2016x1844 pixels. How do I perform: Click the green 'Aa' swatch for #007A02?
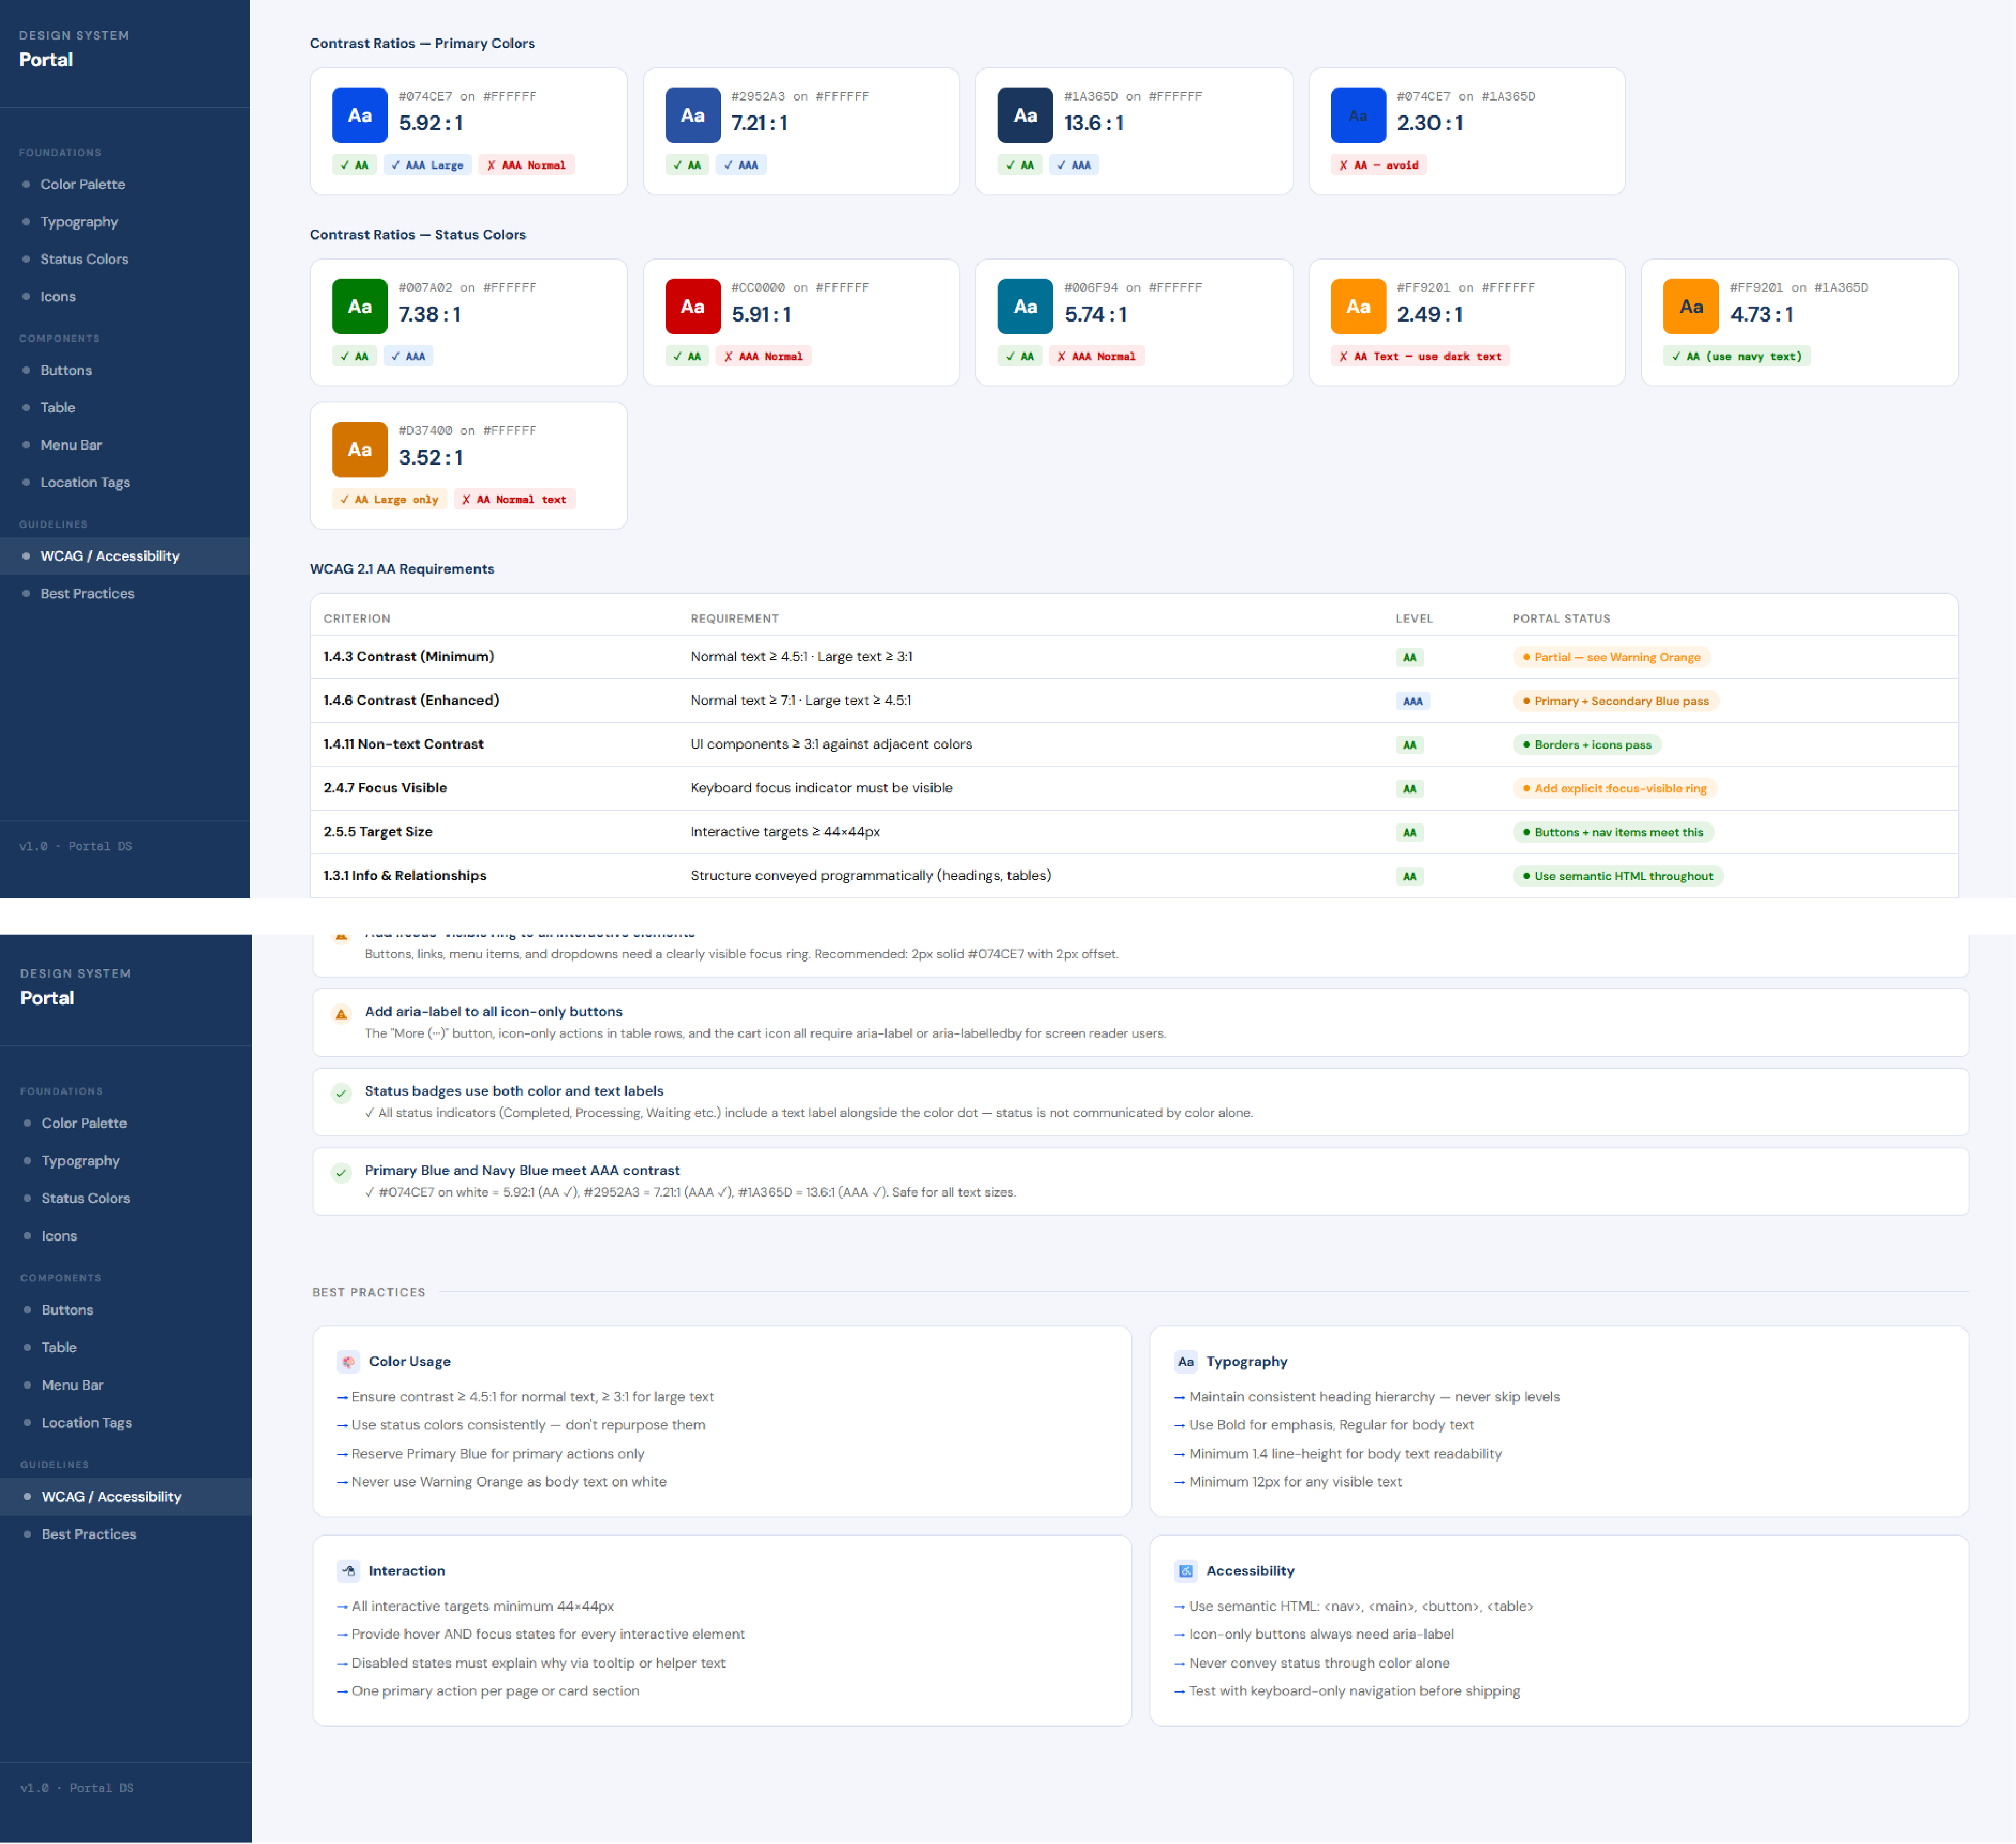point(359,306)
